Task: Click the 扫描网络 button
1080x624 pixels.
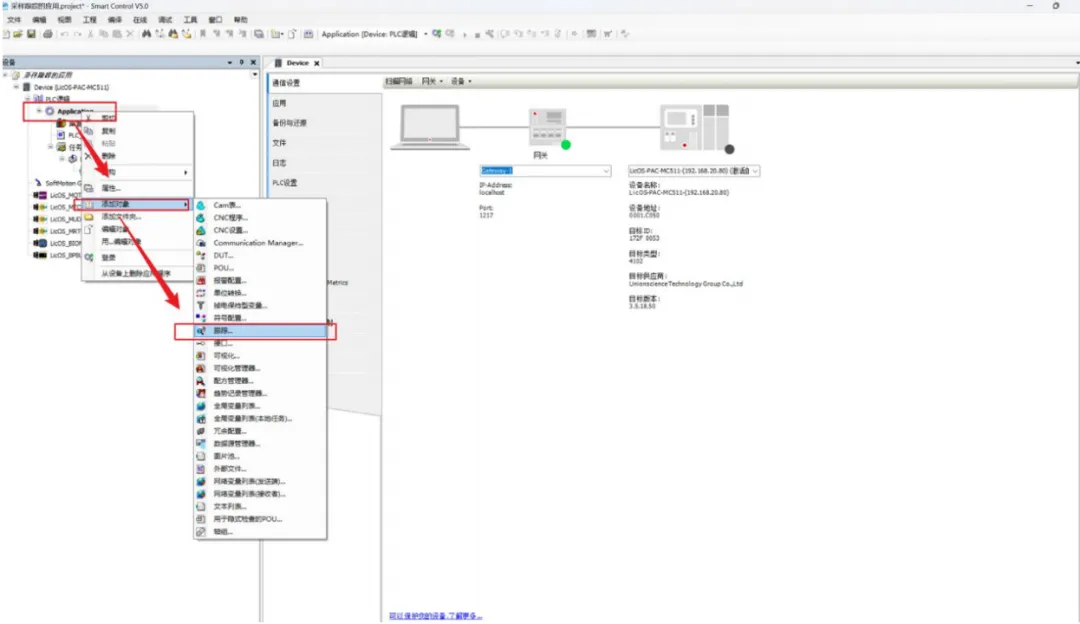Action: (x=399, y=81)
